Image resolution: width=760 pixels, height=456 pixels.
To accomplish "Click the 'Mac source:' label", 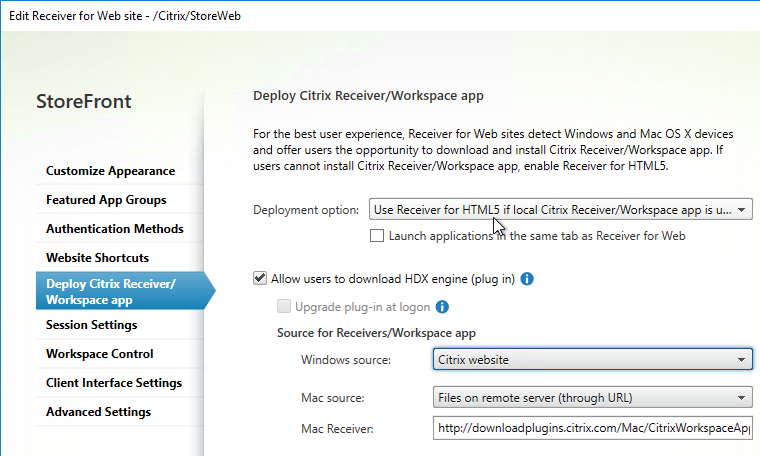I will coord(332,398).
